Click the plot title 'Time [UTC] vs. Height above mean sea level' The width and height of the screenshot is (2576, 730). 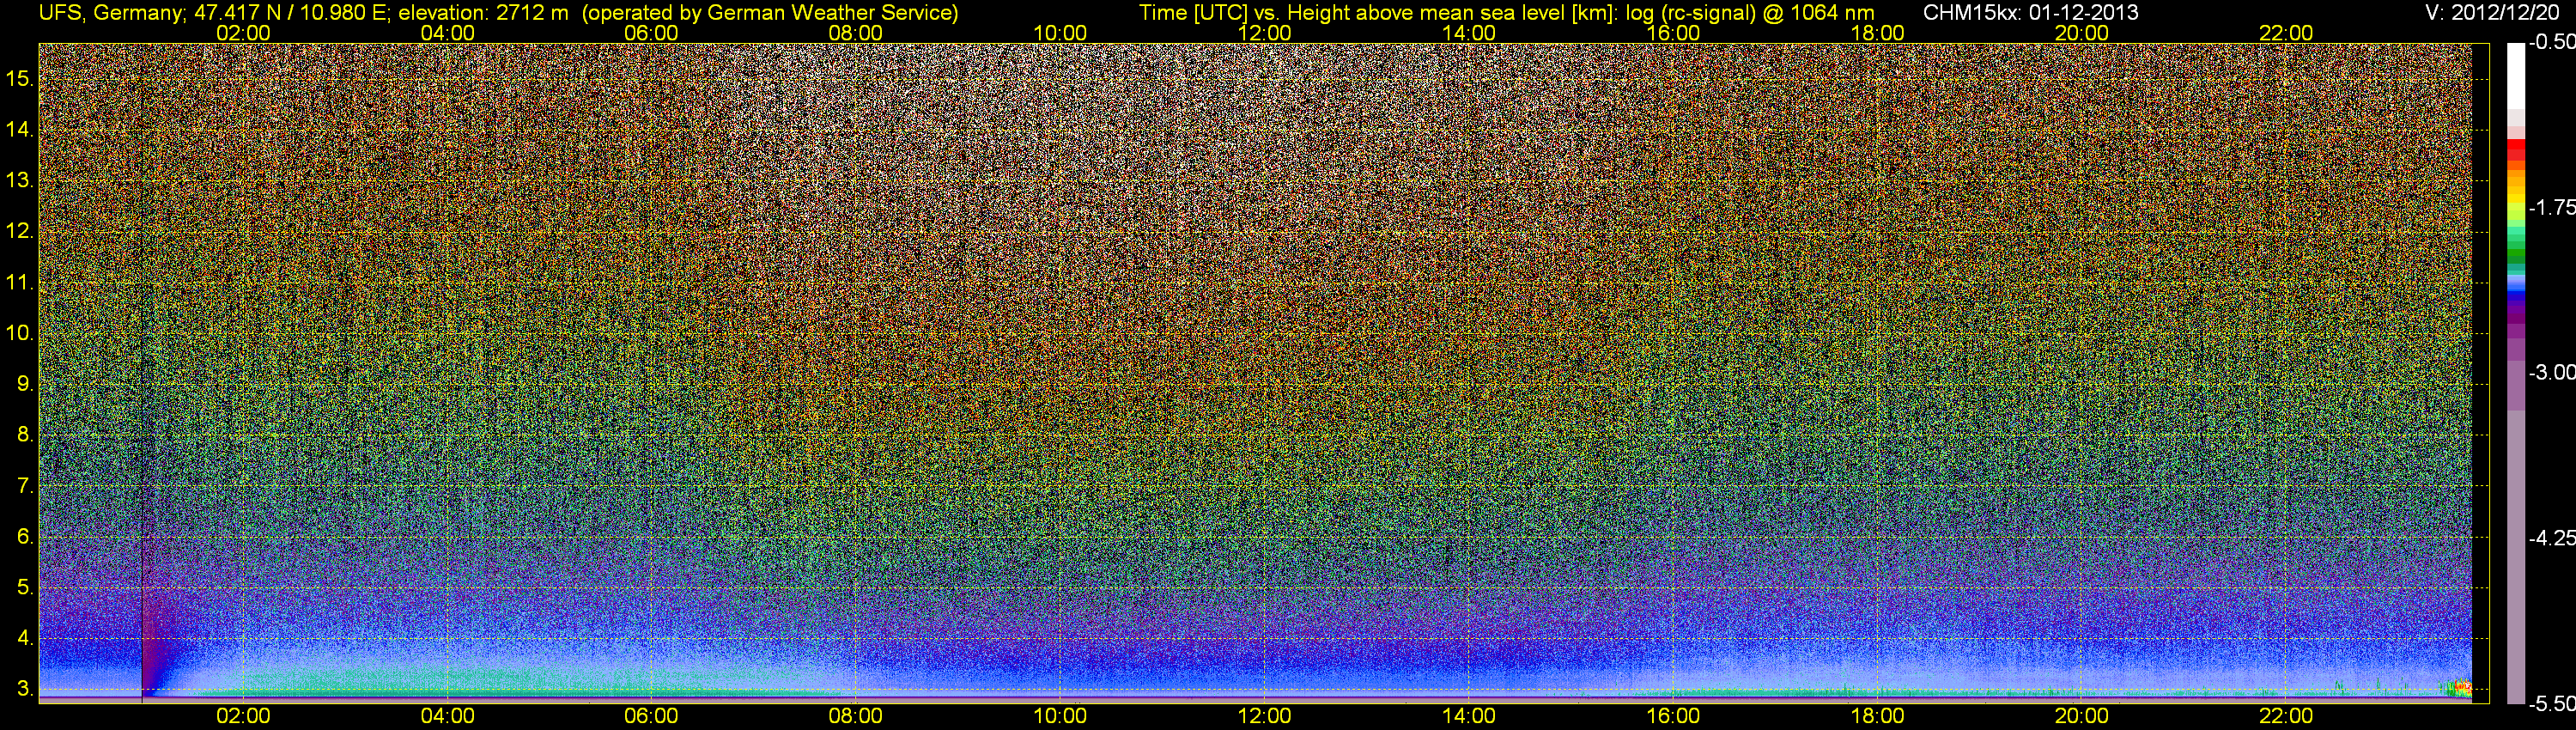pos(1375,13)
